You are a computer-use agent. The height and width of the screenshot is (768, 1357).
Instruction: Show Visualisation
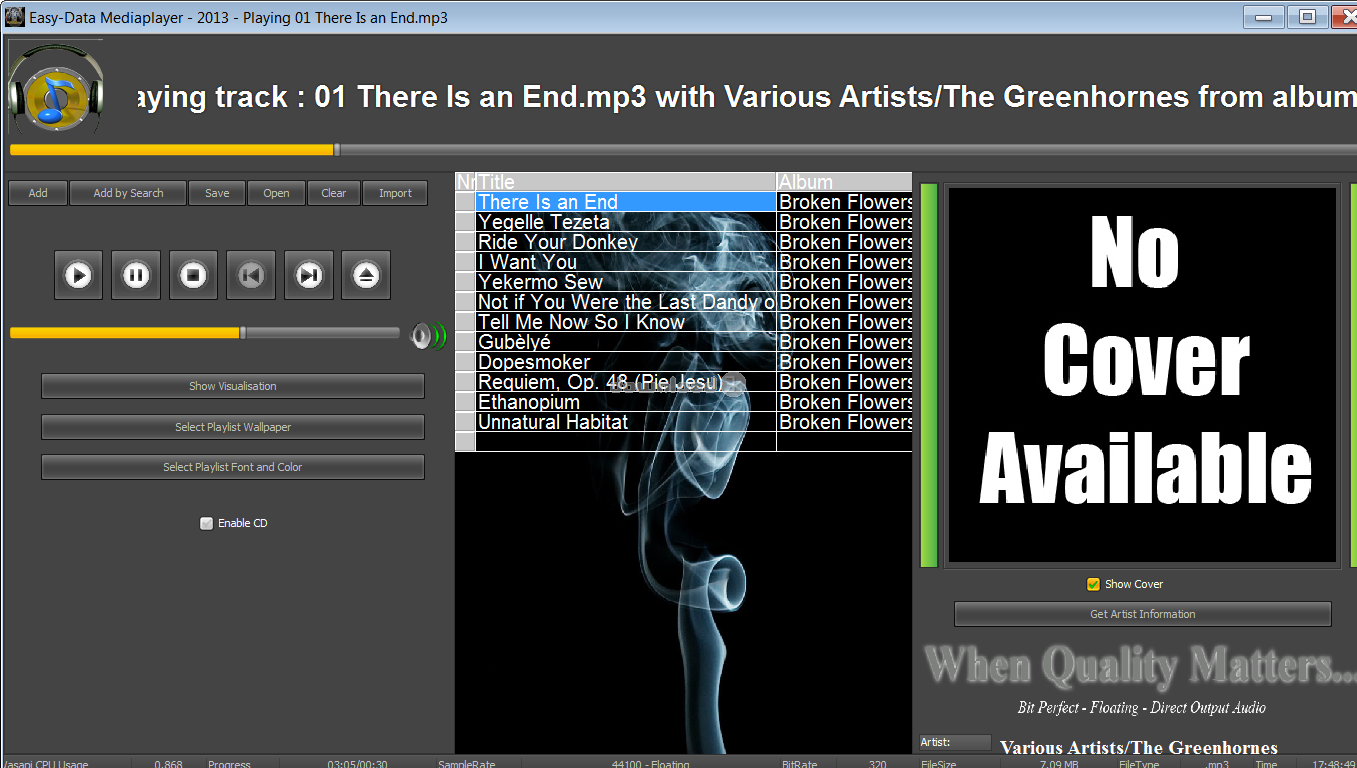(233, 386)
